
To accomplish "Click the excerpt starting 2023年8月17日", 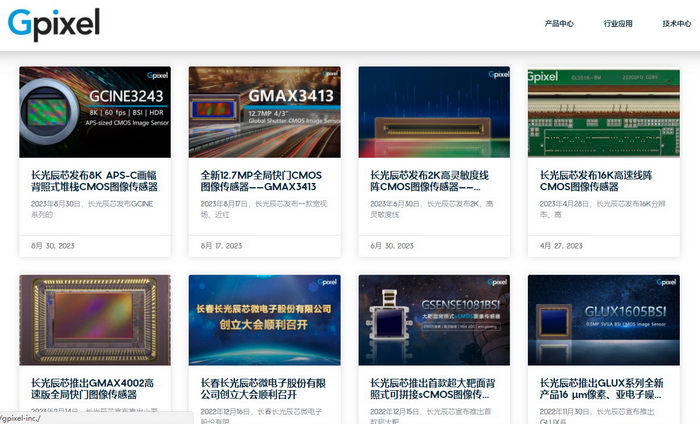I will tap(264, 209).
